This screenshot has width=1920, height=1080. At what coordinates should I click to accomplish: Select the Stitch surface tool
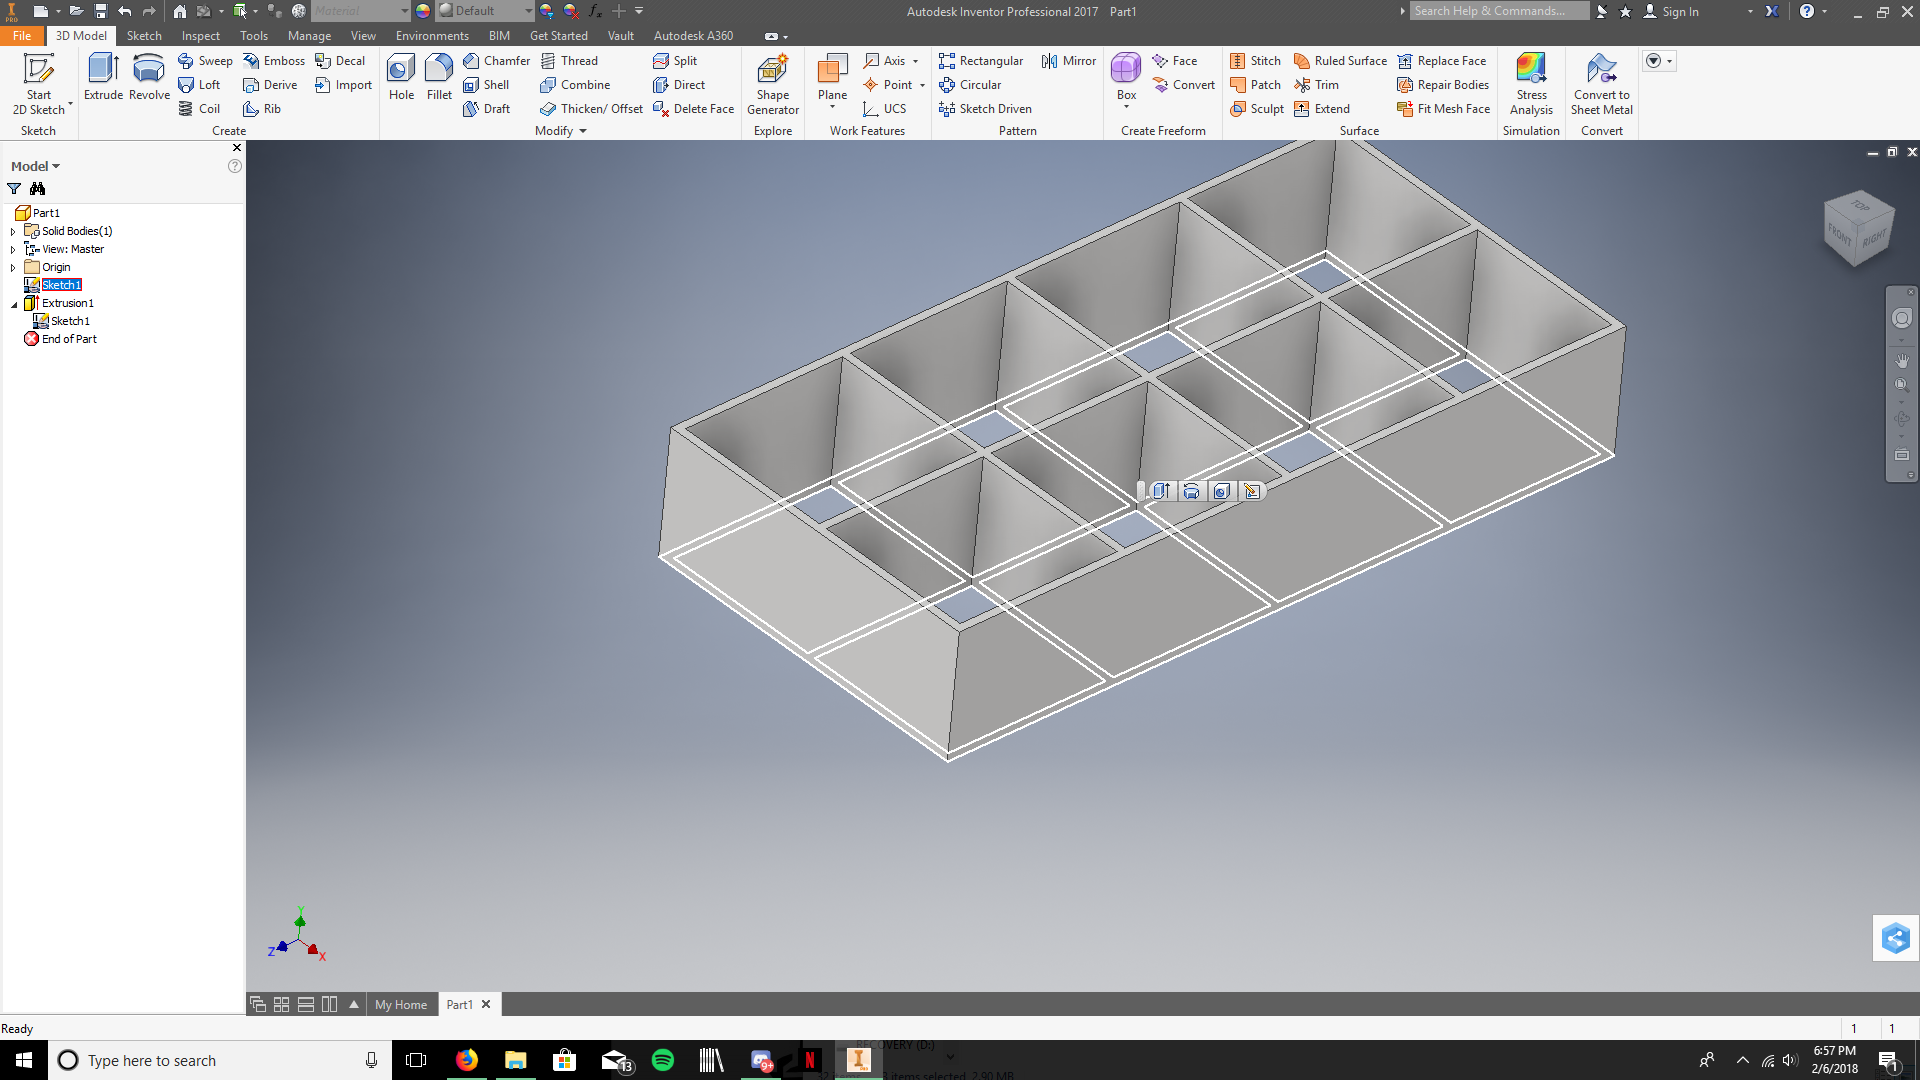click(1256, 61)
